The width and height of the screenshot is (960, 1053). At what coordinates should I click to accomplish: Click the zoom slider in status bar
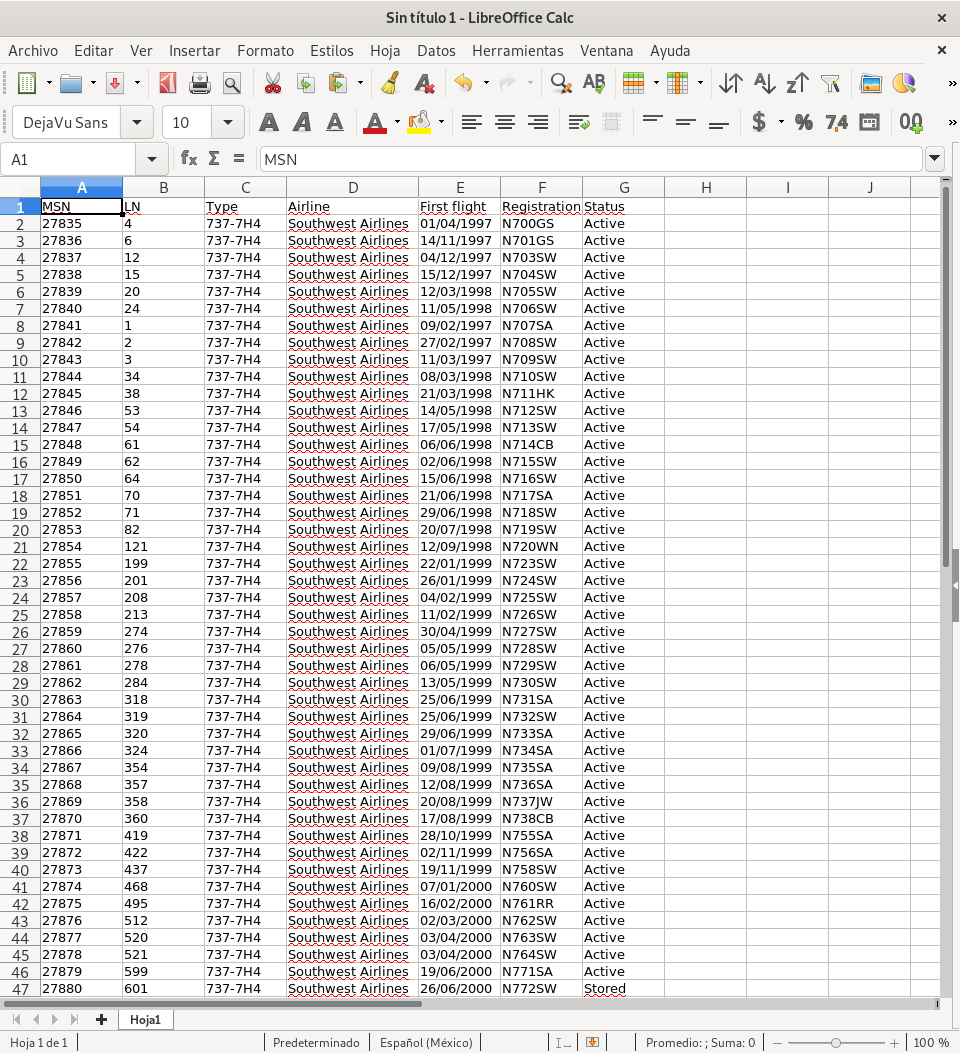836,1043
